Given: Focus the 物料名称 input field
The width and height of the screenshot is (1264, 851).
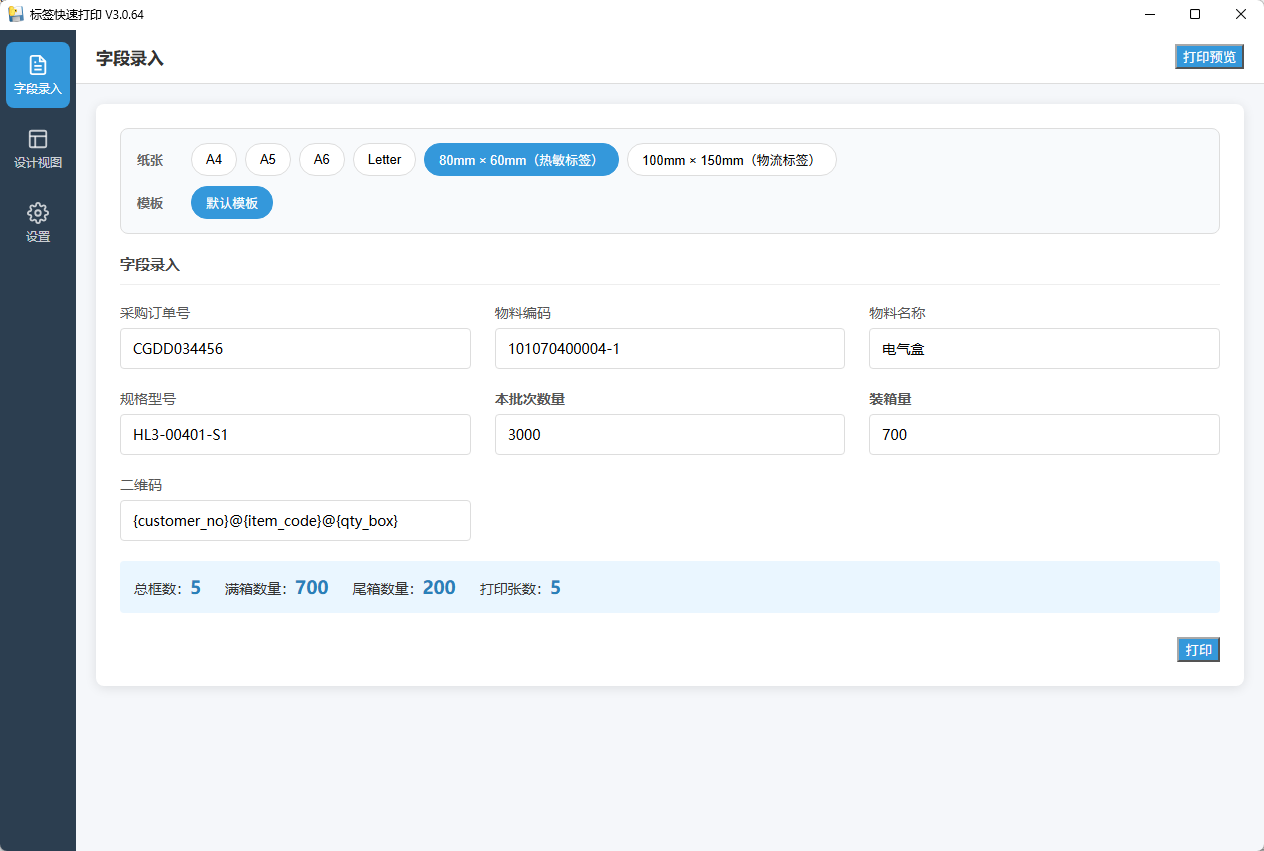Looking at the screenshot, I should pos(1044,349).
